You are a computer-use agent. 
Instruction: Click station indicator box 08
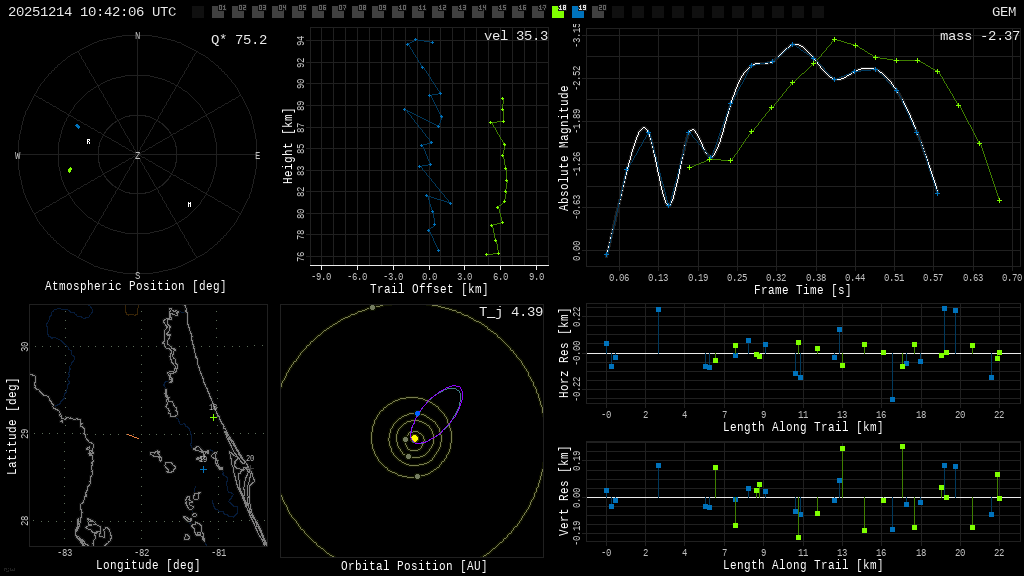pos(359,12)
